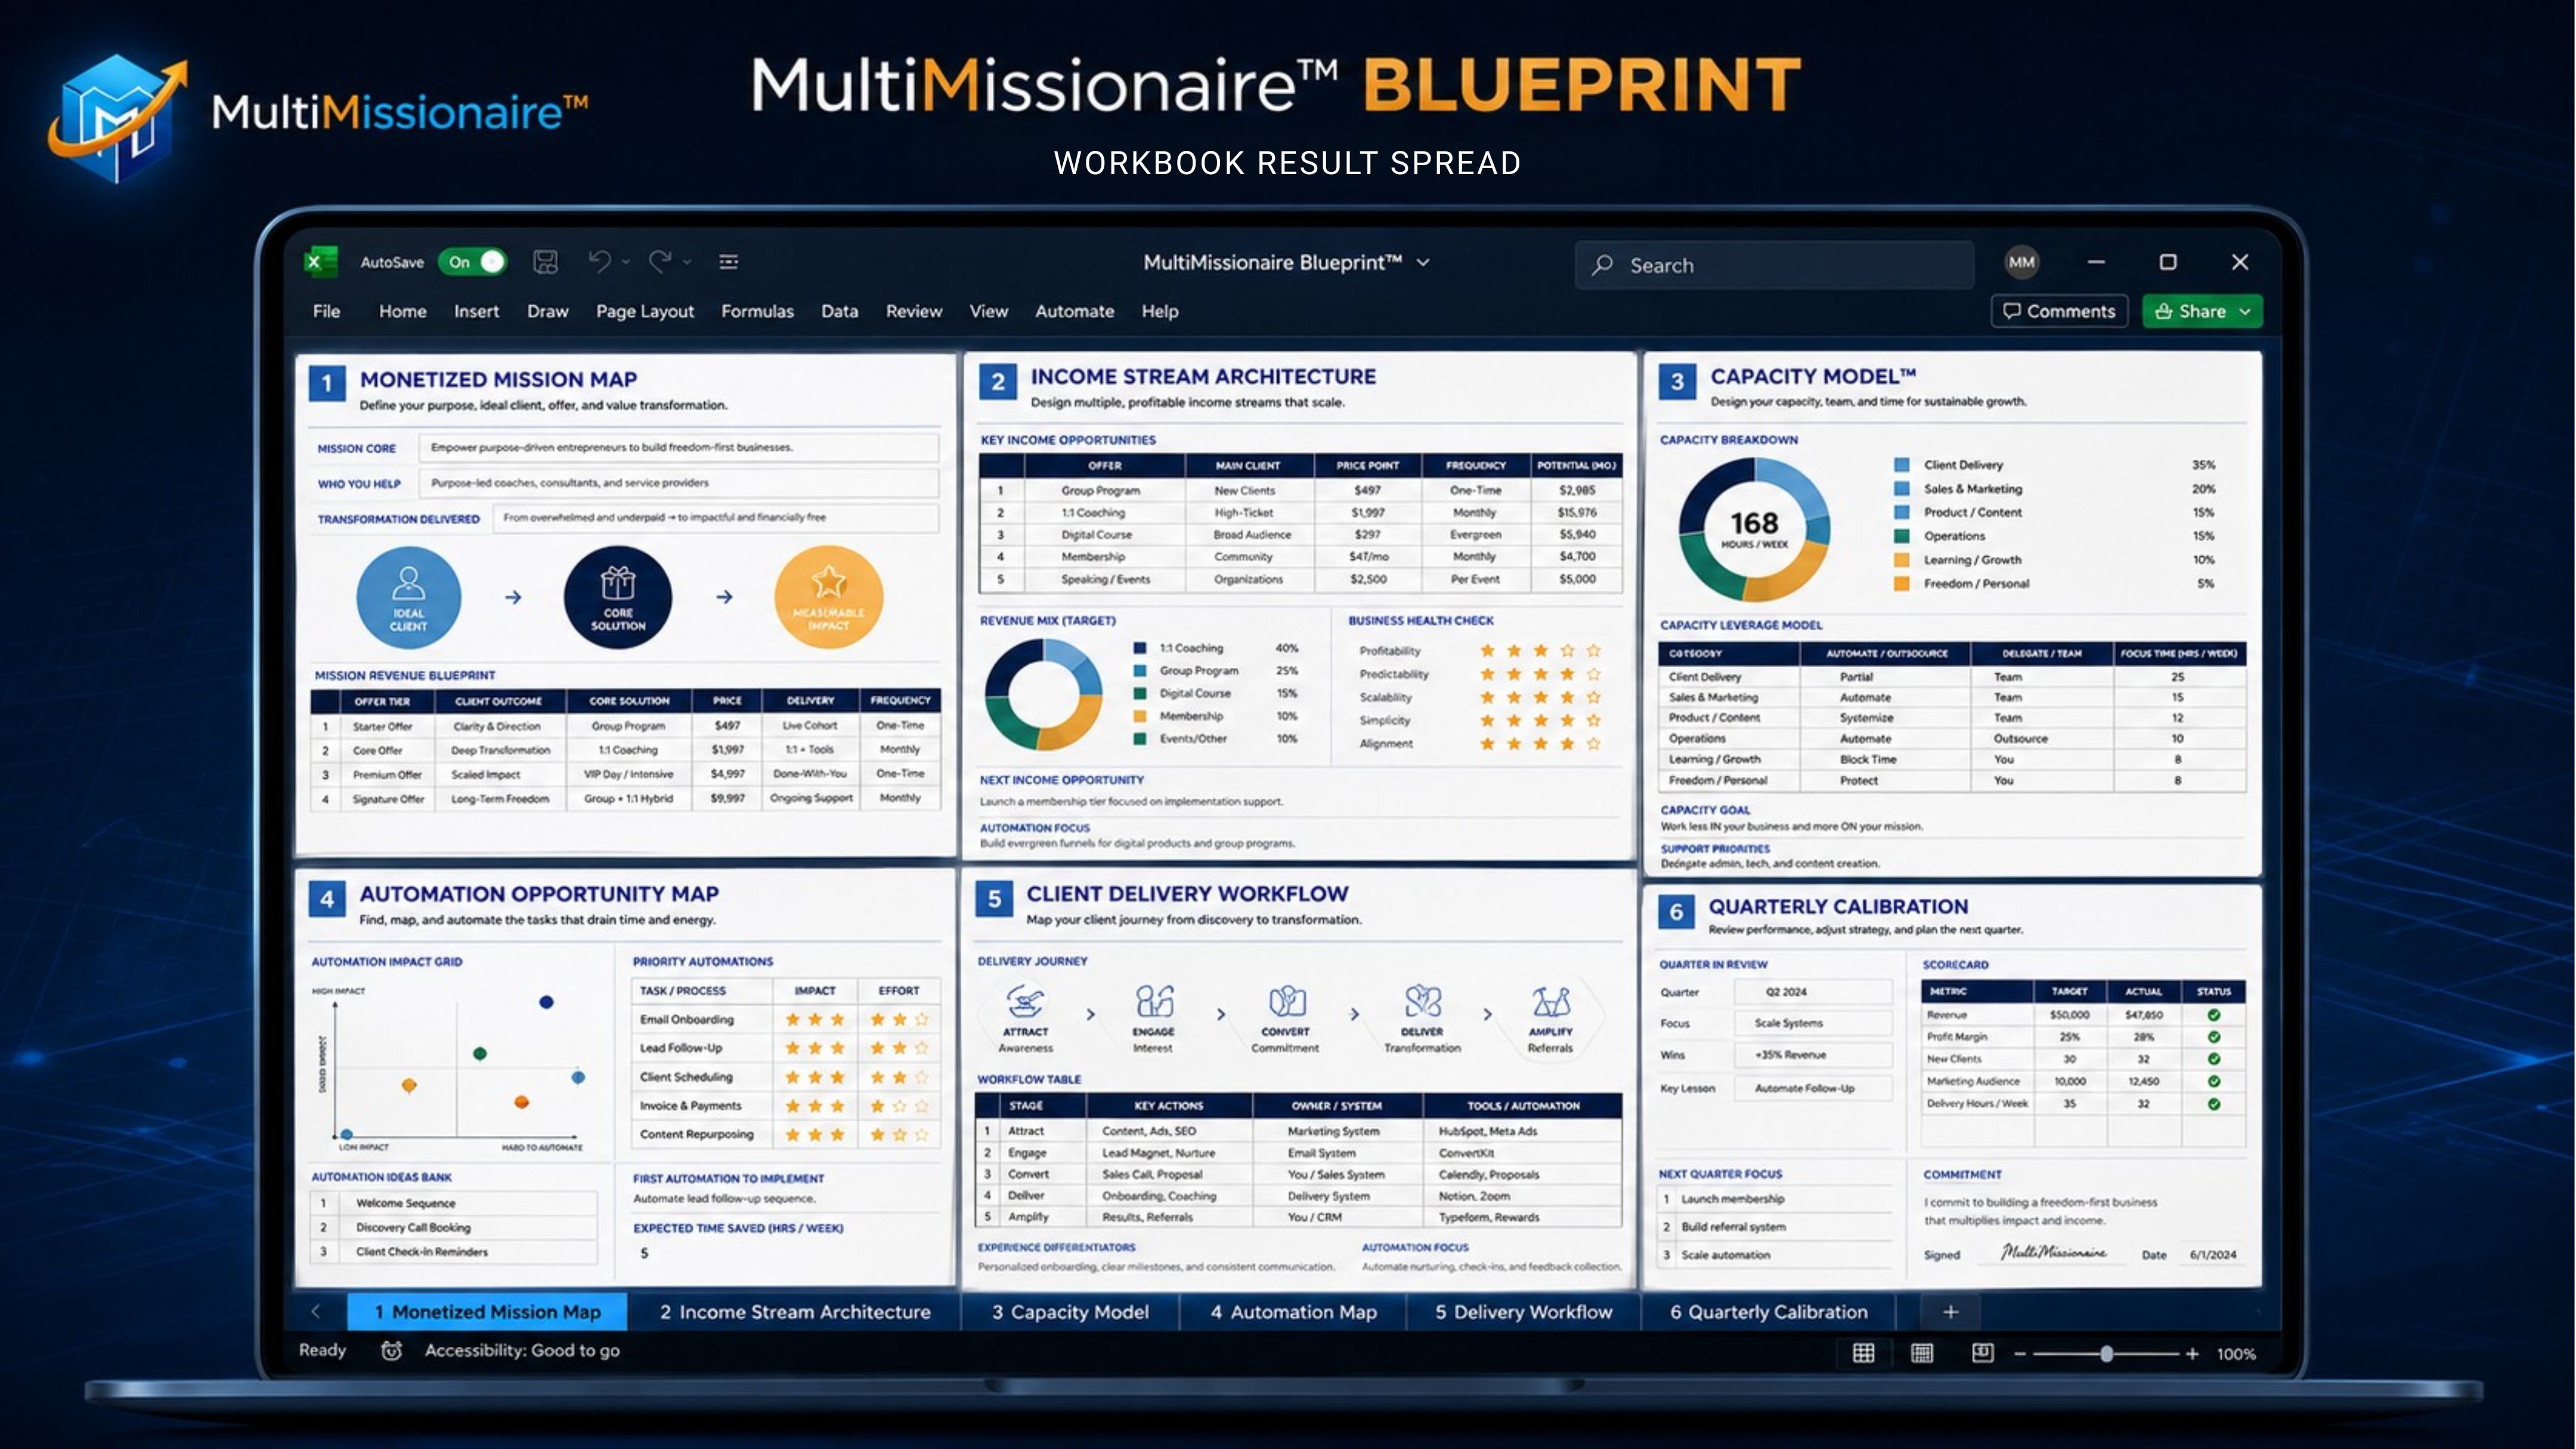
Task: Switch to 6 Quarterly Calibration sheet tab
Action: [1769, 1312]
